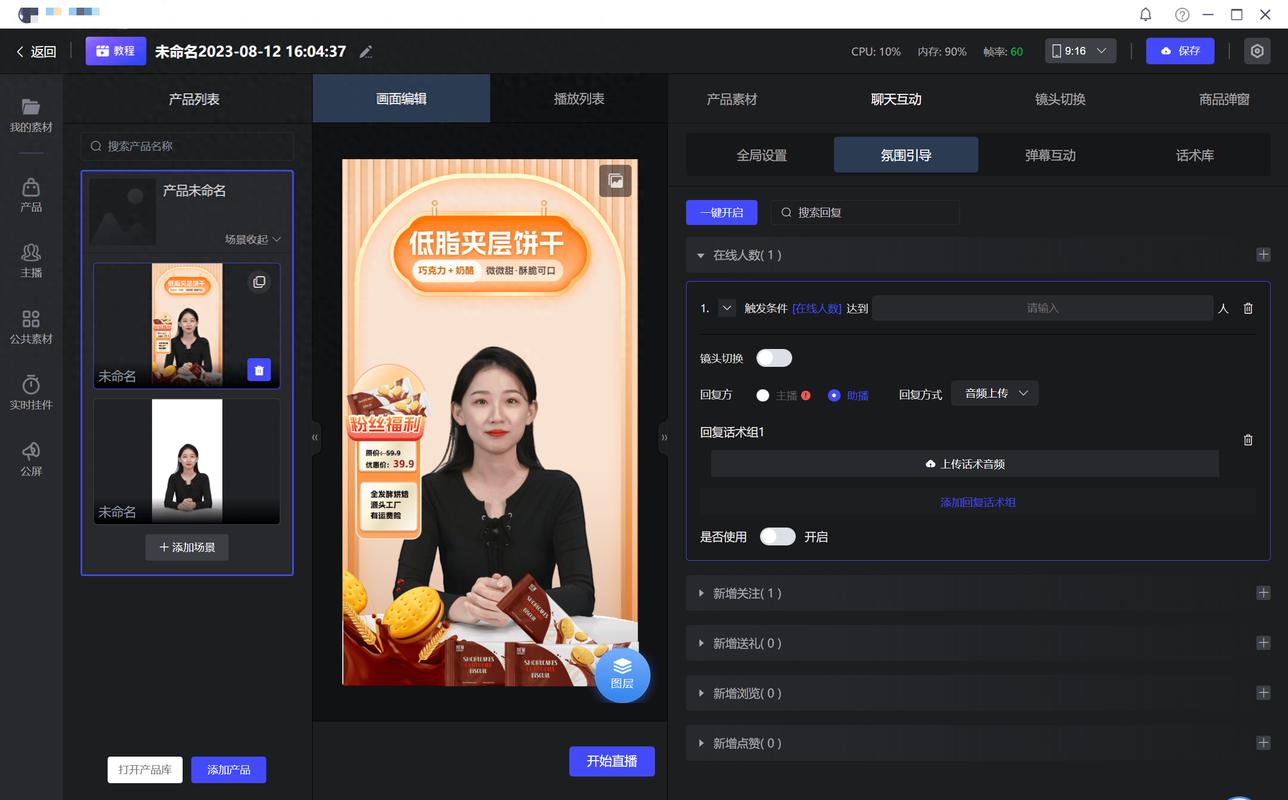Delete the first scene using its trash icon

pos(259,369)
